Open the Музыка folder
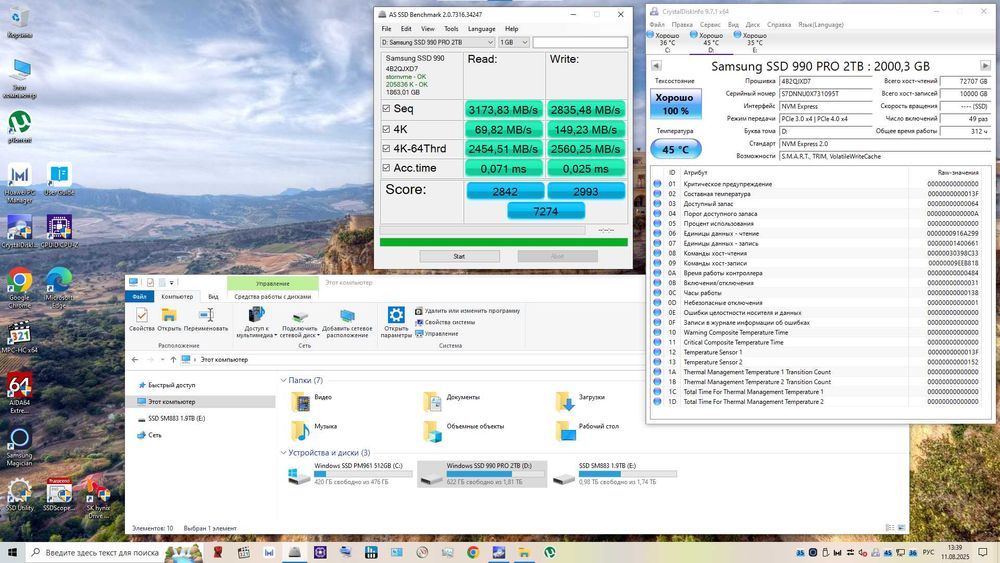 314,430
